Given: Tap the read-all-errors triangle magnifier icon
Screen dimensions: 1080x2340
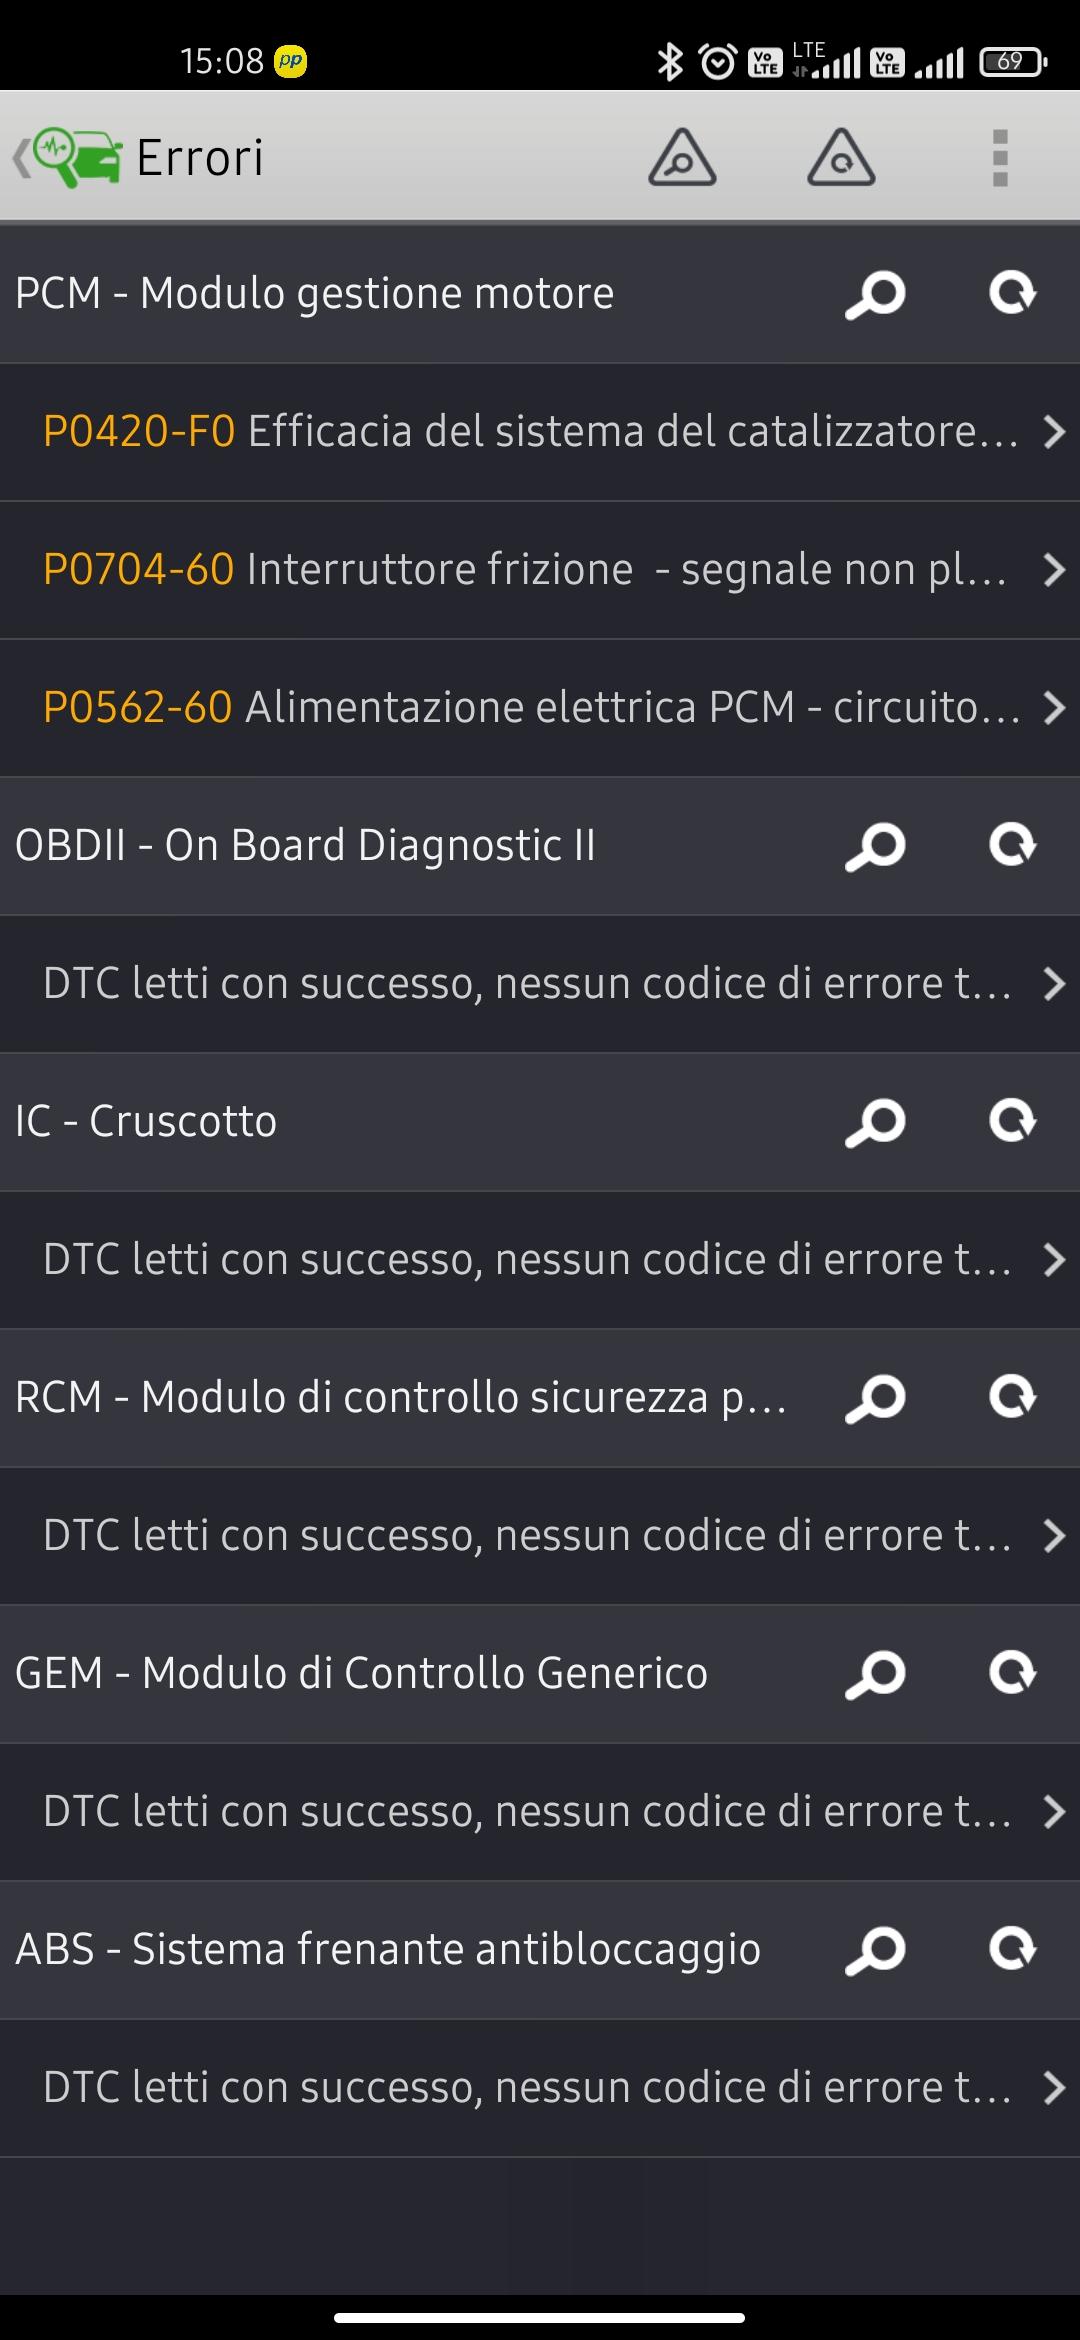Looking at the screenshot, I should tap(682, 158).
